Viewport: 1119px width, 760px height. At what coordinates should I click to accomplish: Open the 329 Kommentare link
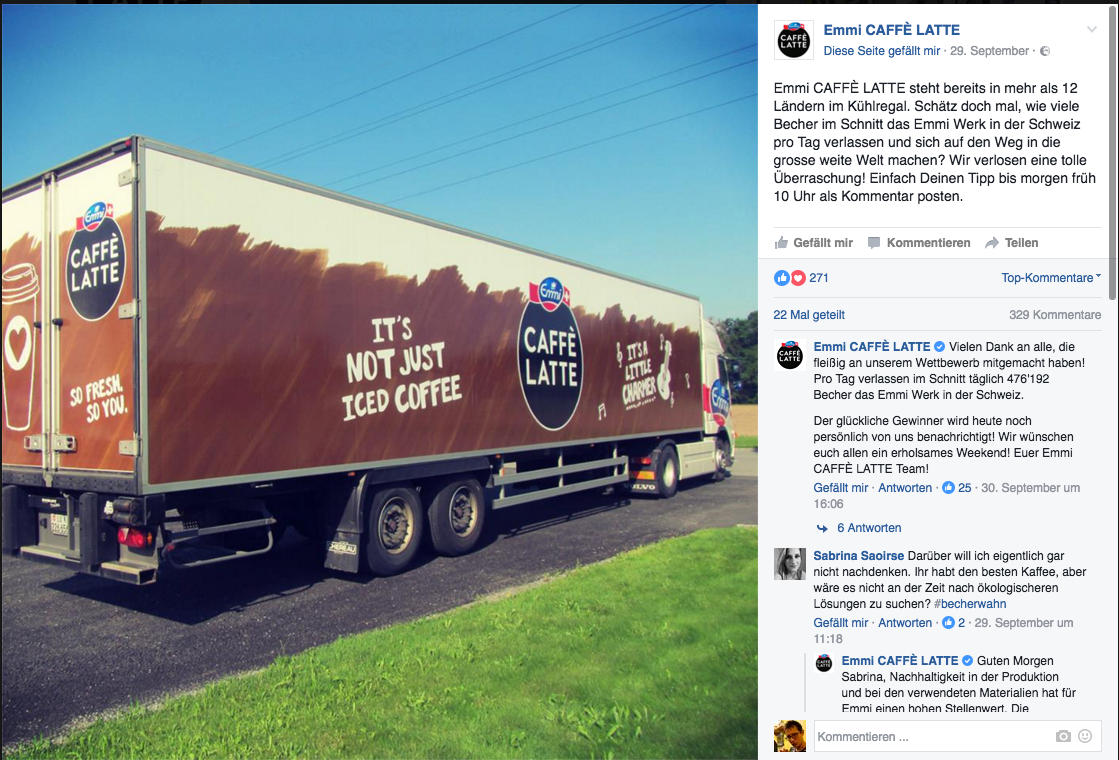click(x=1055, y=315)
